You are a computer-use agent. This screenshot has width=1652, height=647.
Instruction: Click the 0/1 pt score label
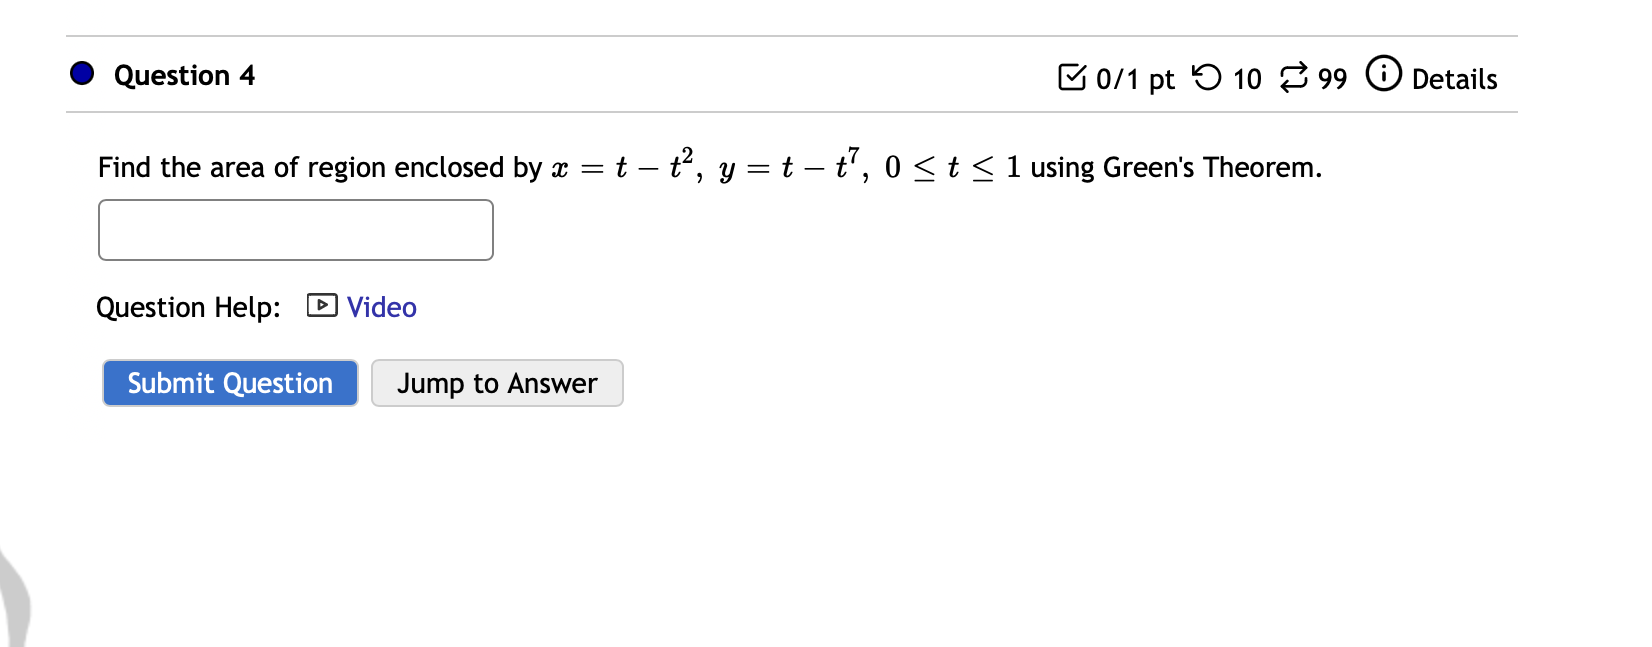point(1135,79)
